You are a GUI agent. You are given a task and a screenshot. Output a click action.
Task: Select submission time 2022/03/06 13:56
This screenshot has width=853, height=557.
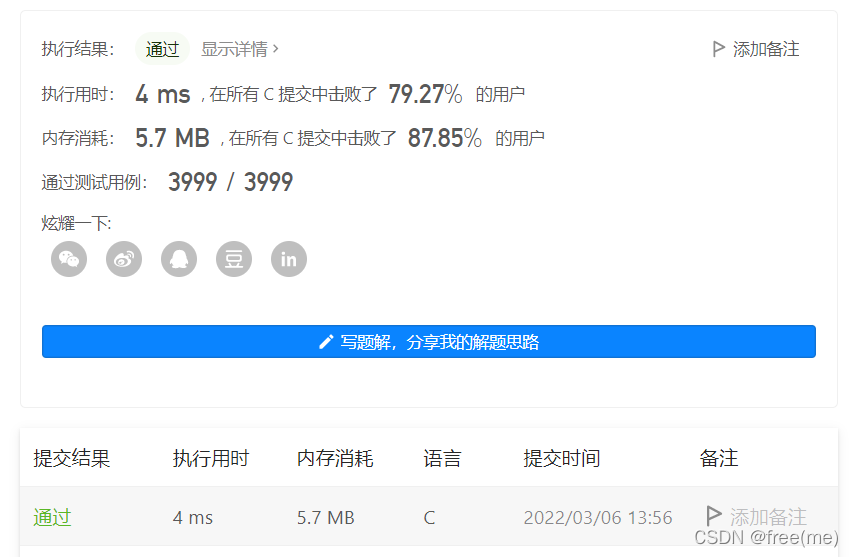pos(598,517)
